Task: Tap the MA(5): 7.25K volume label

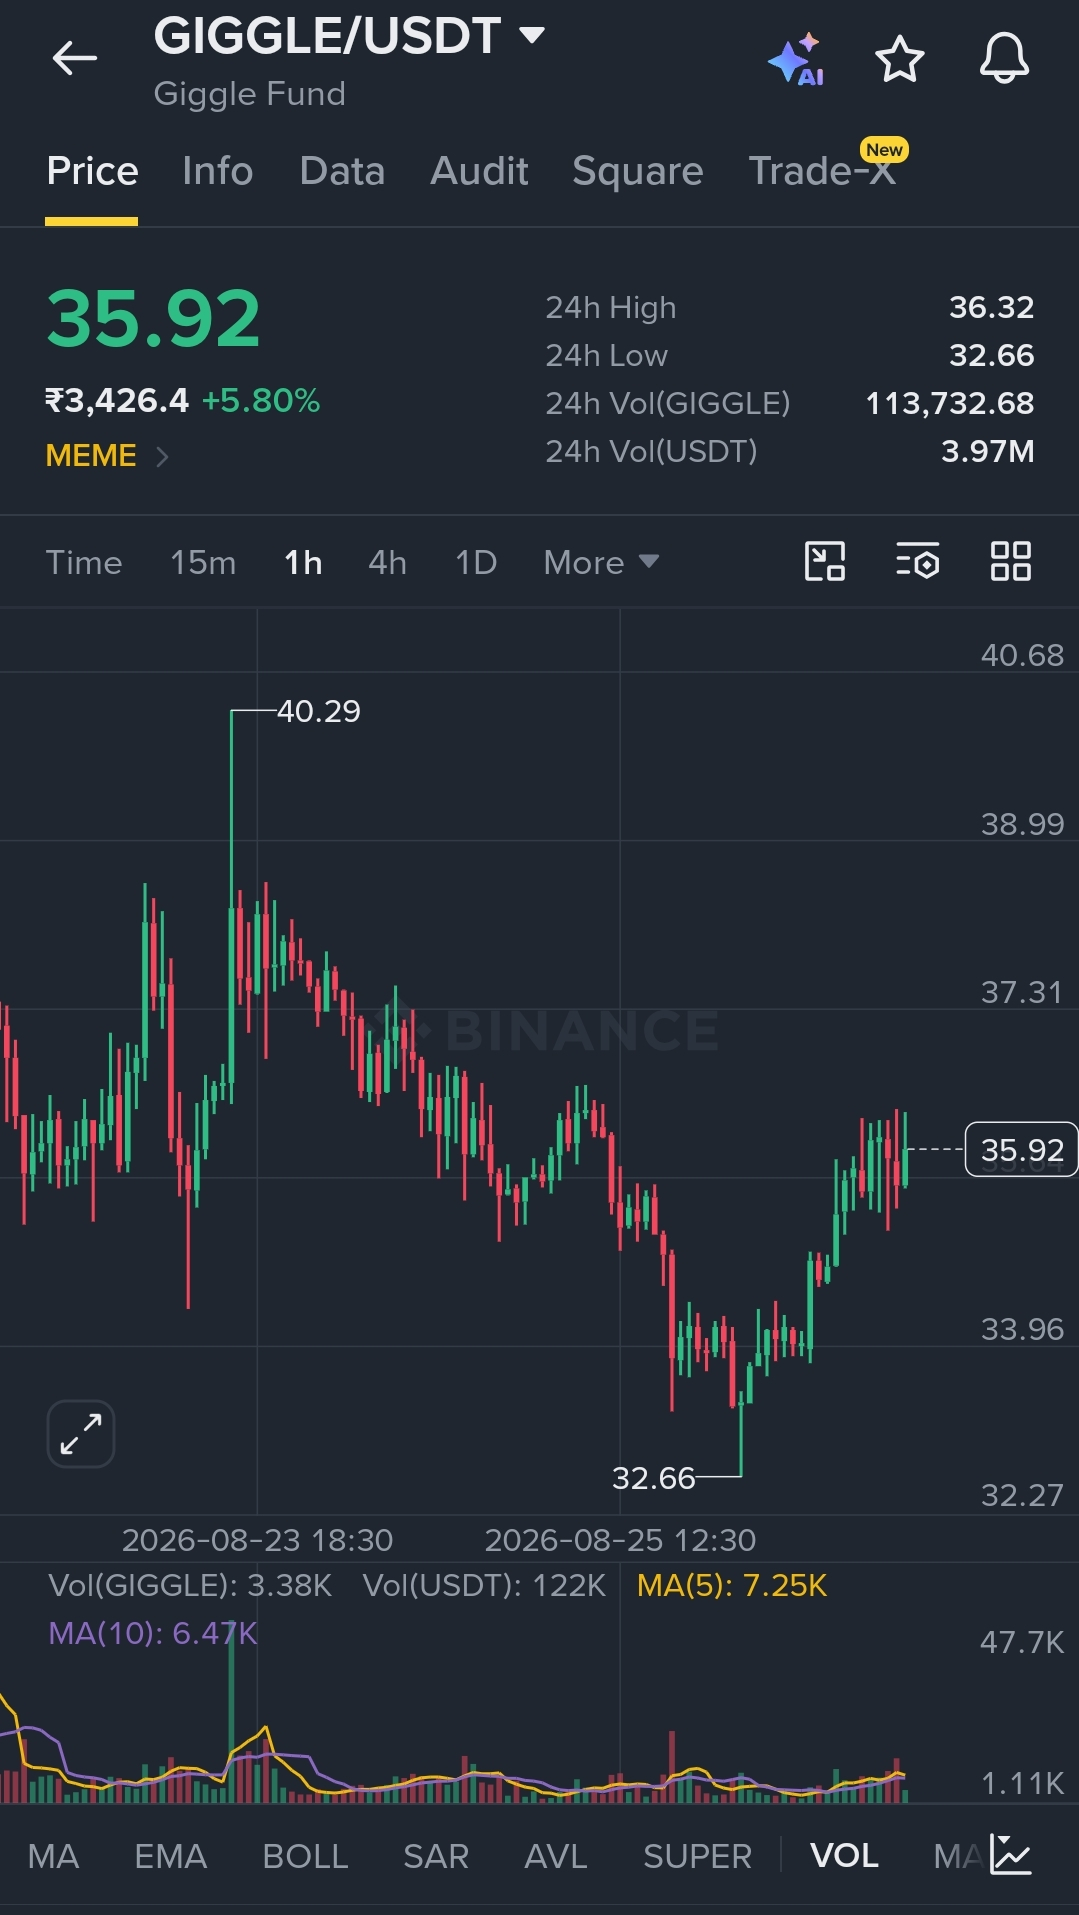Action: point(732,1585)
